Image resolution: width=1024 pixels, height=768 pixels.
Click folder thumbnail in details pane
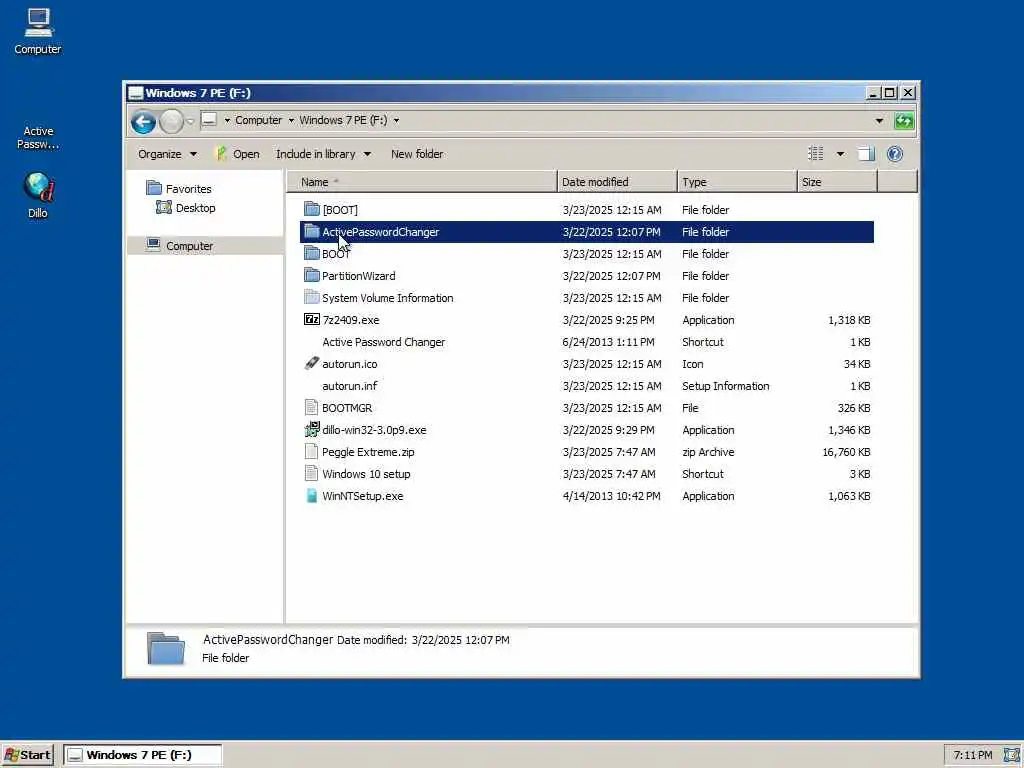coord(166,649)
